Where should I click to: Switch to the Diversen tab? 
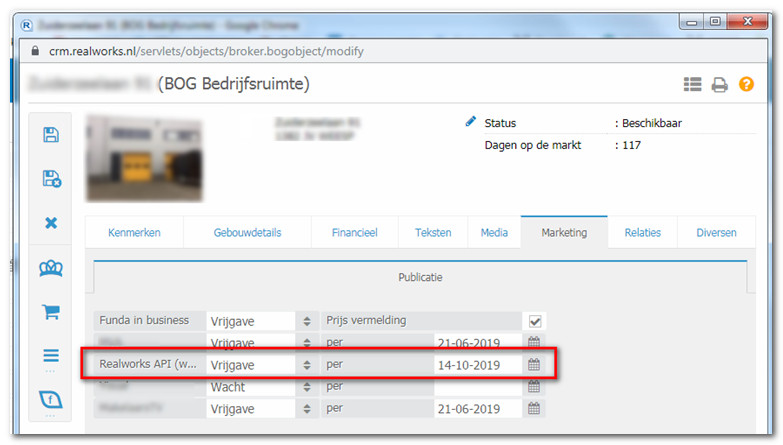pos(716,232)
